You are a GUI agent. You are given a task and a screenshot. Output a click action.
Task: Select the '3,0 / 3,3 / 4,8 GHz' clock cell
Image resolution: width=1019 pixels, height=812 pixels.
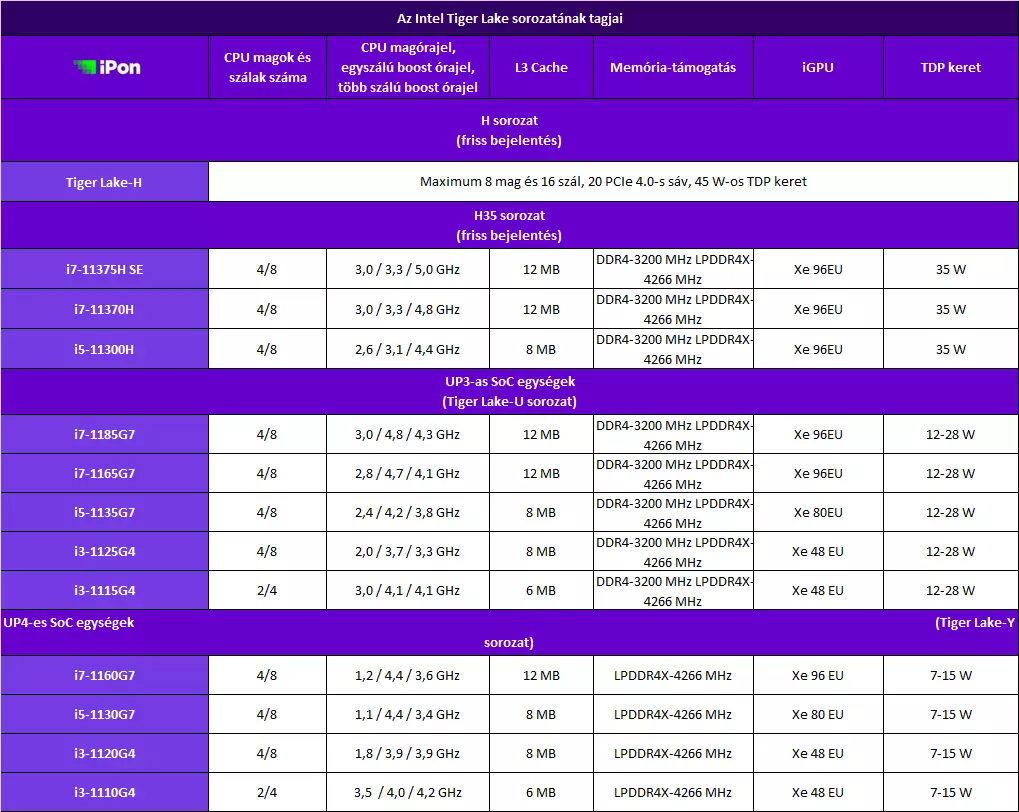click(407, 309)
